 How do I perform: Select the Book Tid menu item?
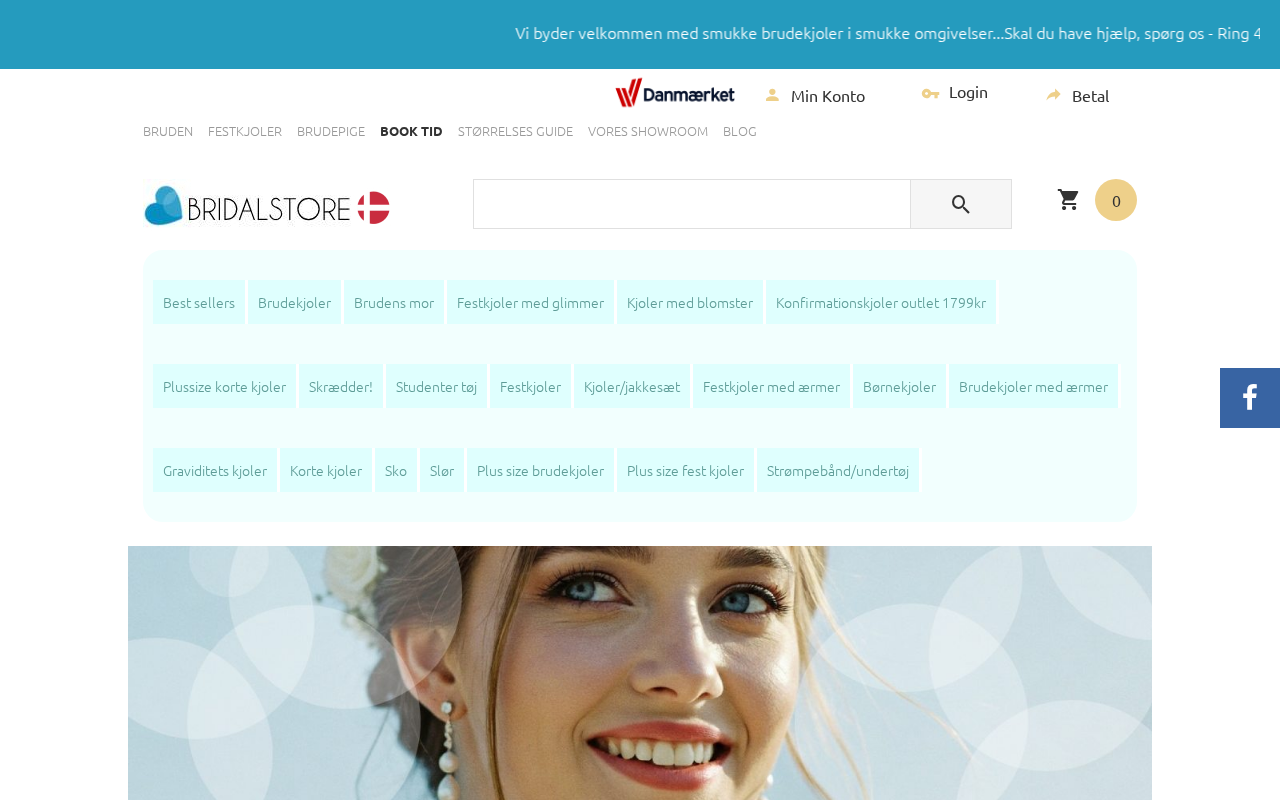pyautogui.click(x=411, y=131)
